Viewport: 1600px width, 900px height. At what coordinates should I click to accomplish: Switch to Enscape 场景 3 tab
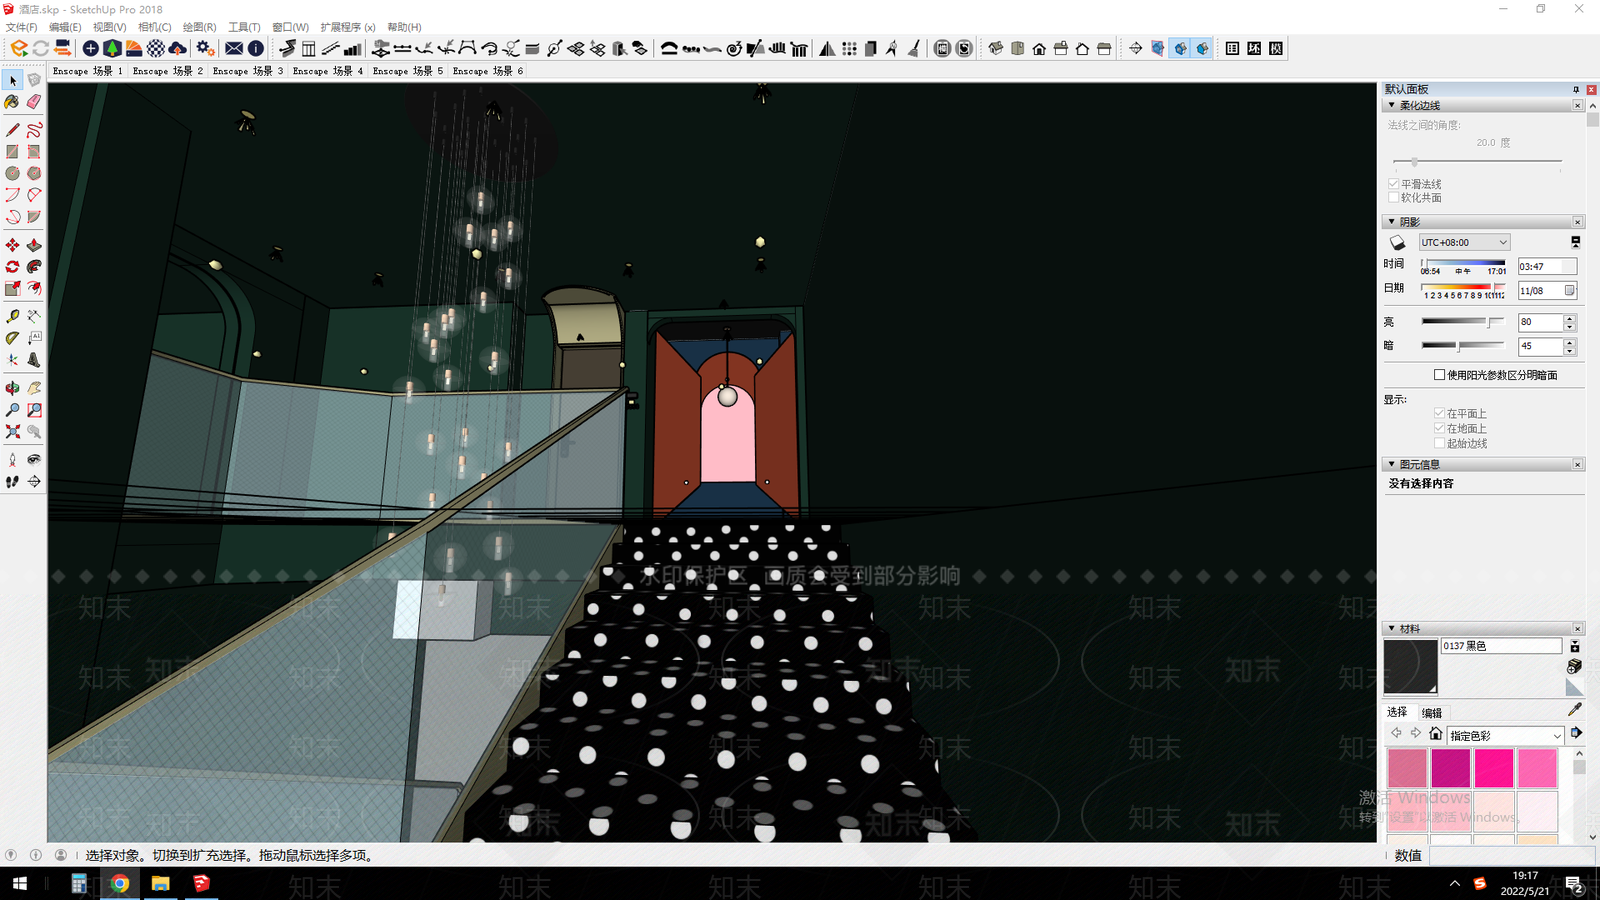(x=248, y=71)
